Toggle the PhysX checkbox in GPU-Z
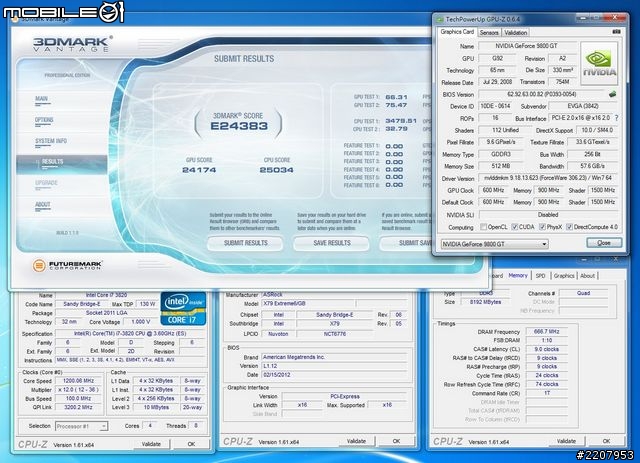Viewport: 640px width, 463px height. [x=542, y=227]
